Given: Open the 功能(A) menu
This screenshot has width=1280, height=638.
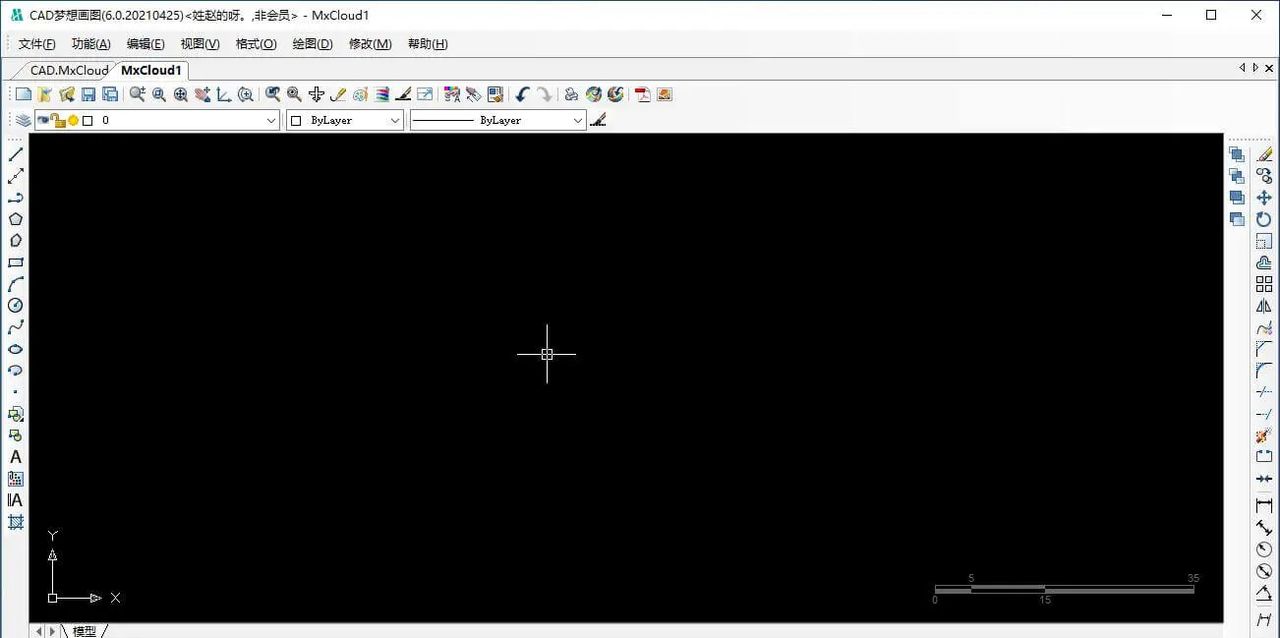Looking at the screenshot, I should (x=91, y=44).
